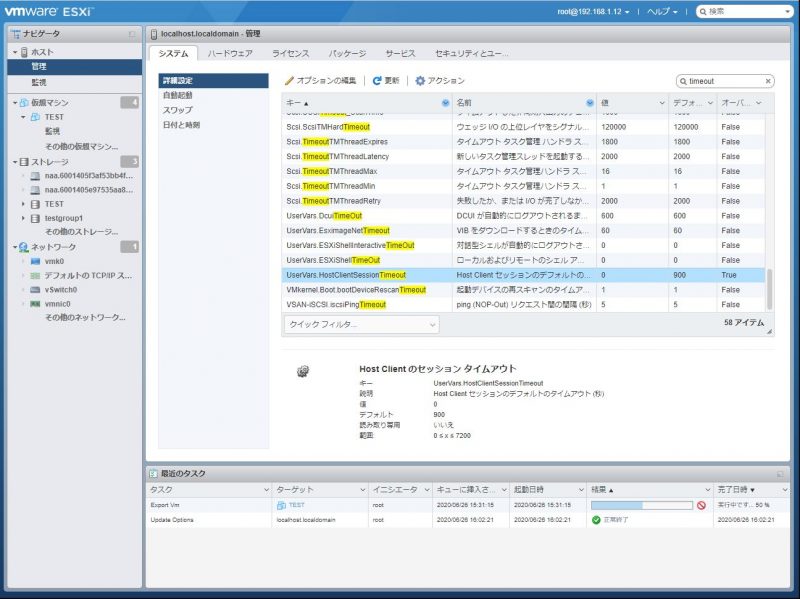Click the Navigator panel icon
Viewport: 800px width, 599px height.
(16, 34)
